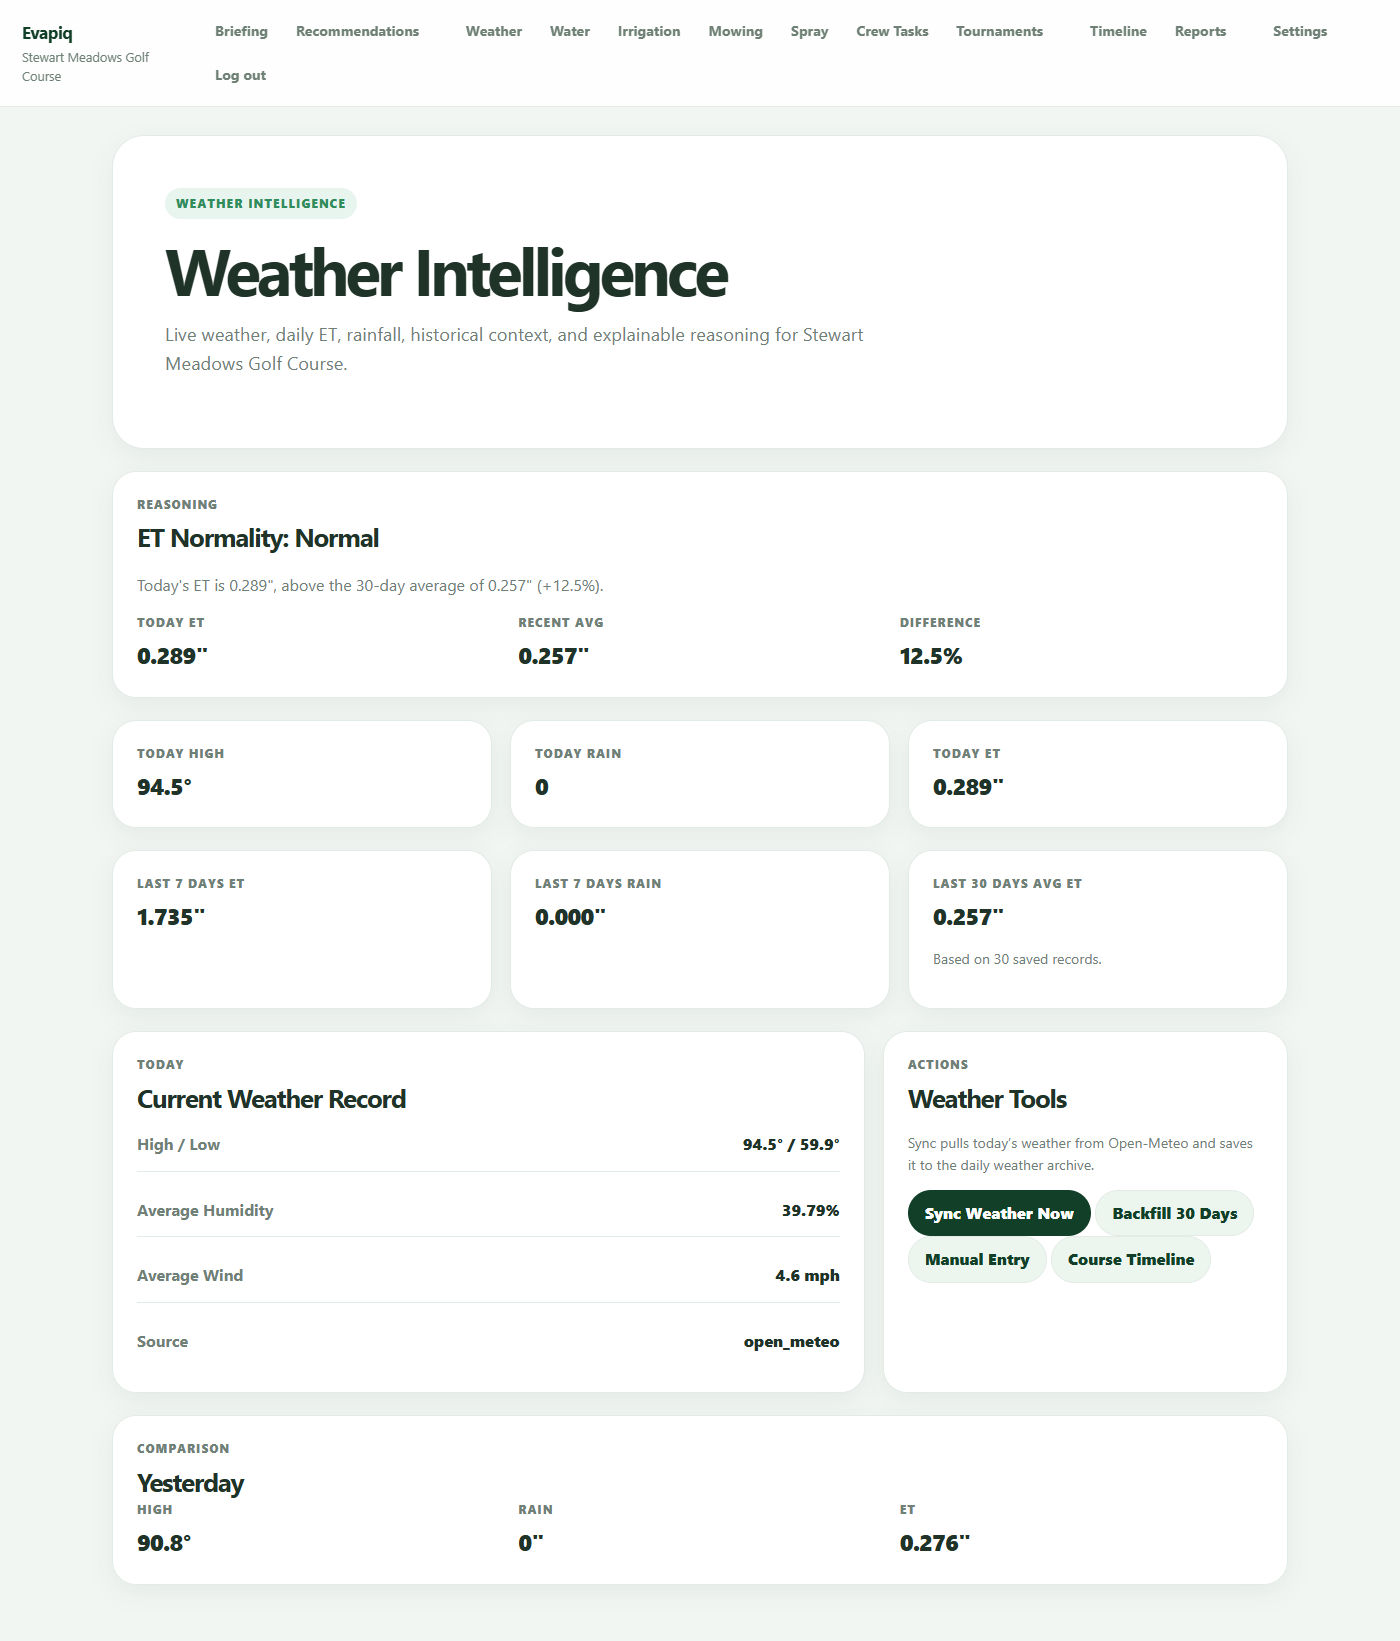Click Backfill 30 Days
The width and height of the screenshot is (1400, 1641).
tap(1174, 1213)
